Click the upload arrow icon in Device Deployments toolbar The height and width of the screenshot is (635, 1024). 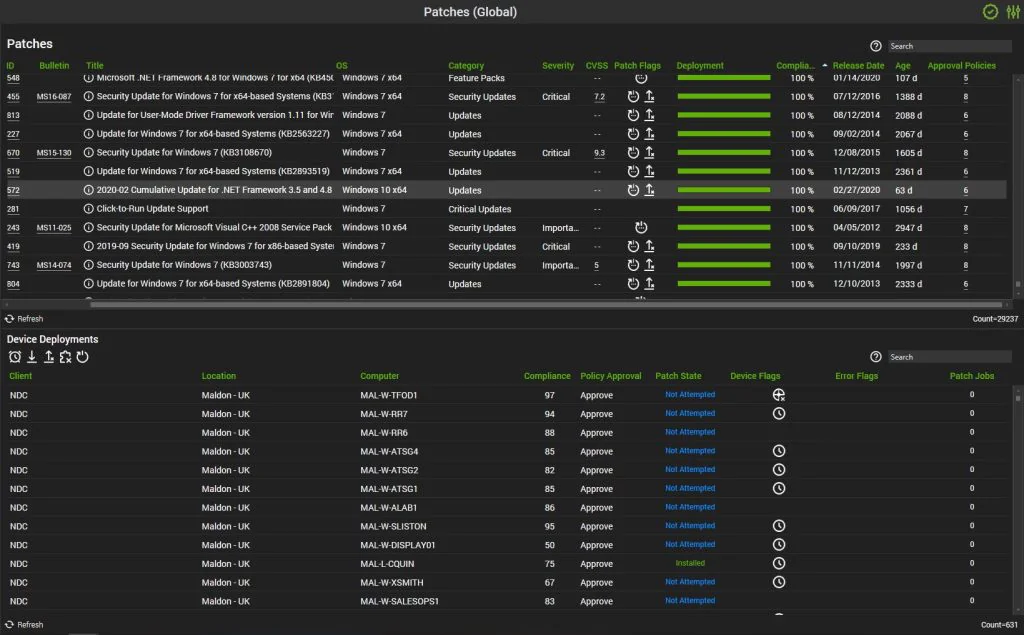(48, 357)
